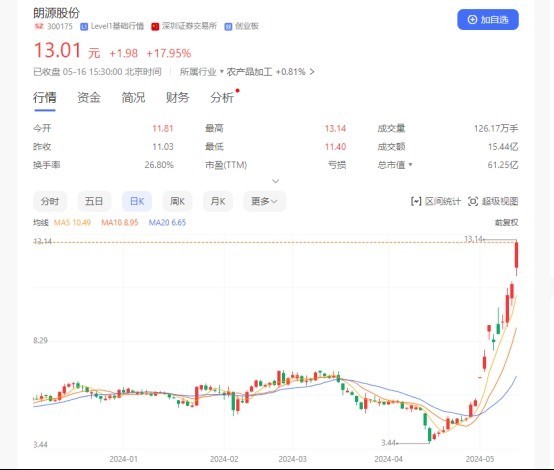Select 月K chart period
The height and width of the screenshot is (470, 554).
[218, 201]
